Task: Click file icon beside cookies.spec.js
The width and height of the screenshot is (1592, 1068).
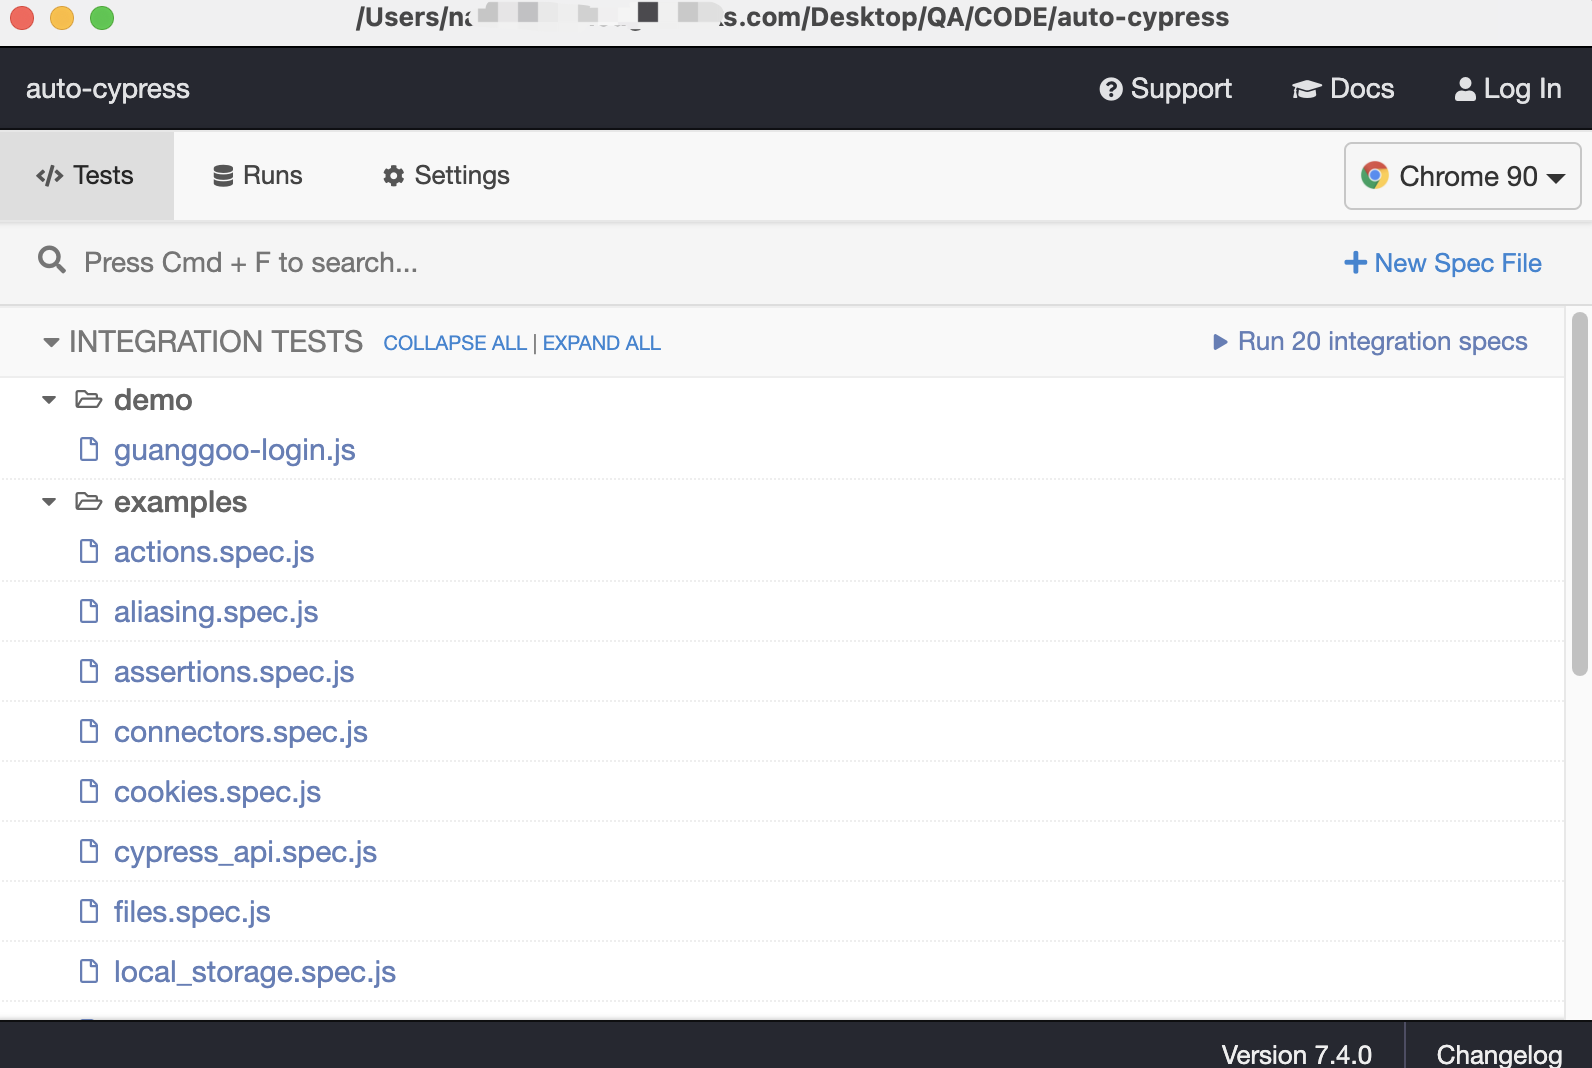Action: (x=89, y=792)
